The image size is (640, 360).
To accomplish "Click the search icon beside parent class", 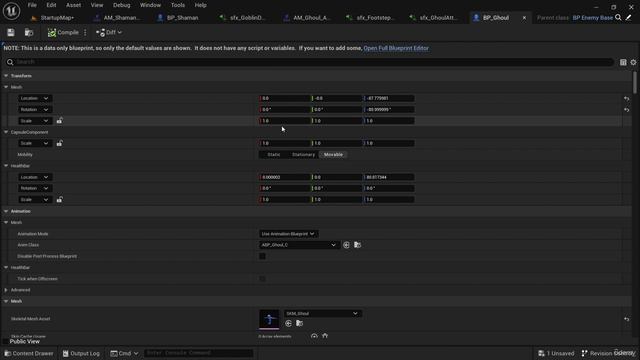I will tap(618, 17).
